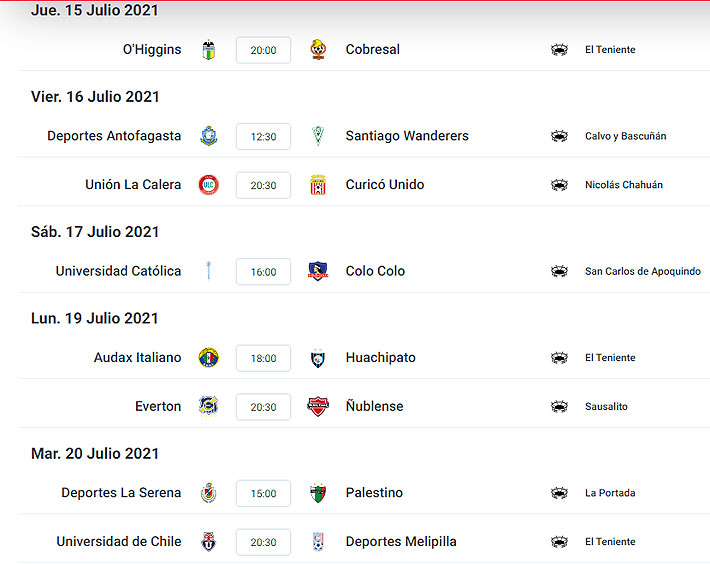The width and height of the screenshot is (710, 564).
Task: Go to the Deportes Melipilla team page
Action: point(401,541)
